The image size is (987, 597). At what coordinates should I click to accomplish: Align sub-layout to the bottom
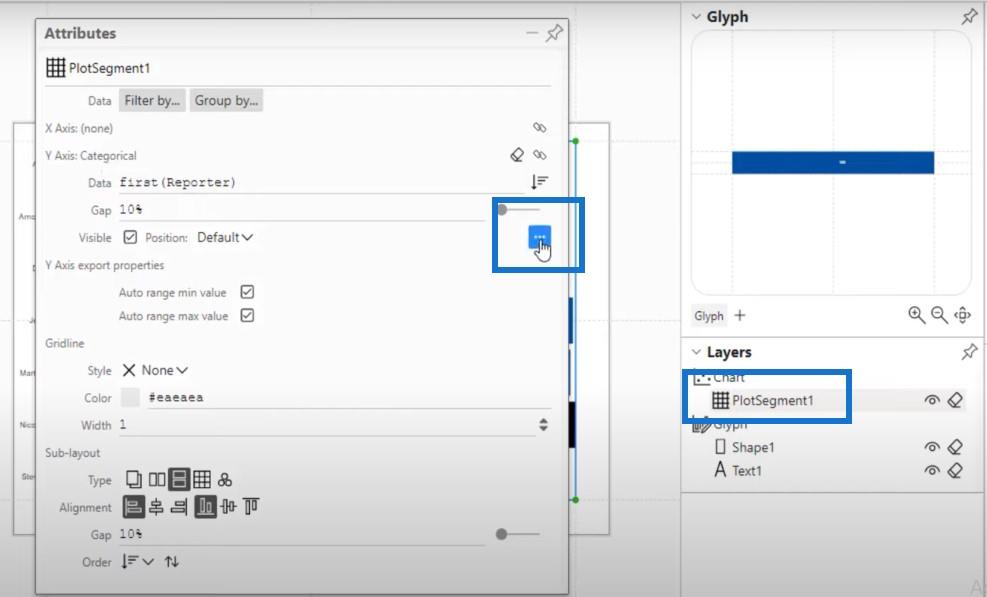(x=205, y=506)
